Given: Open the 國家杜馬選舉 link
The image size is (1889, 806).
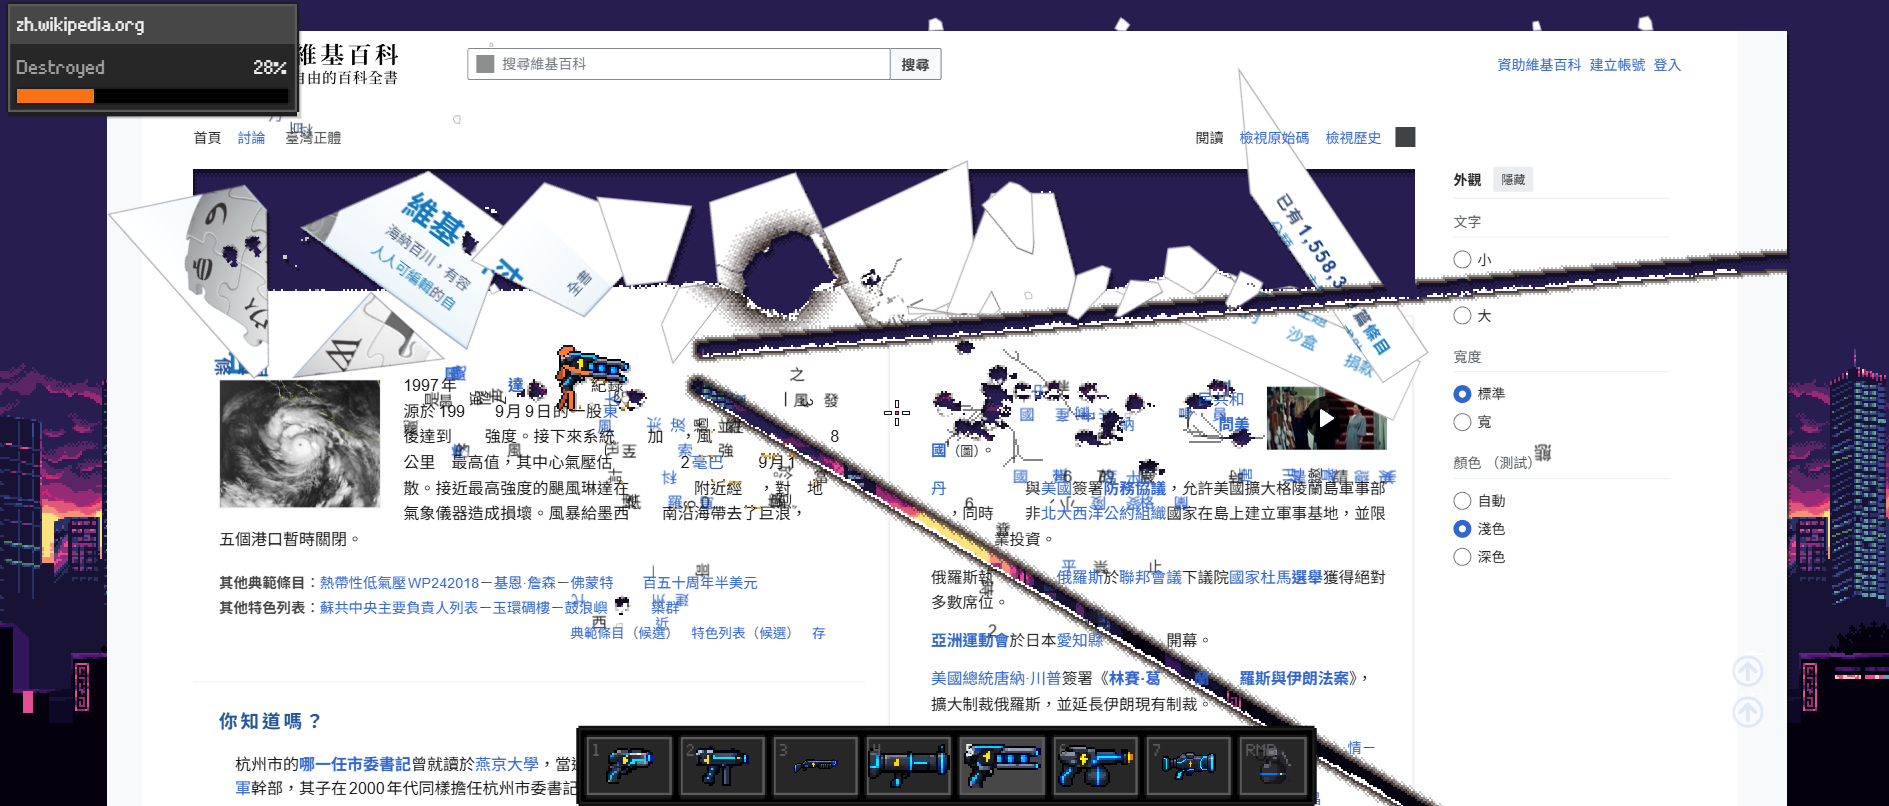Looking at the screenshot, I should [x=1276, y=577].
